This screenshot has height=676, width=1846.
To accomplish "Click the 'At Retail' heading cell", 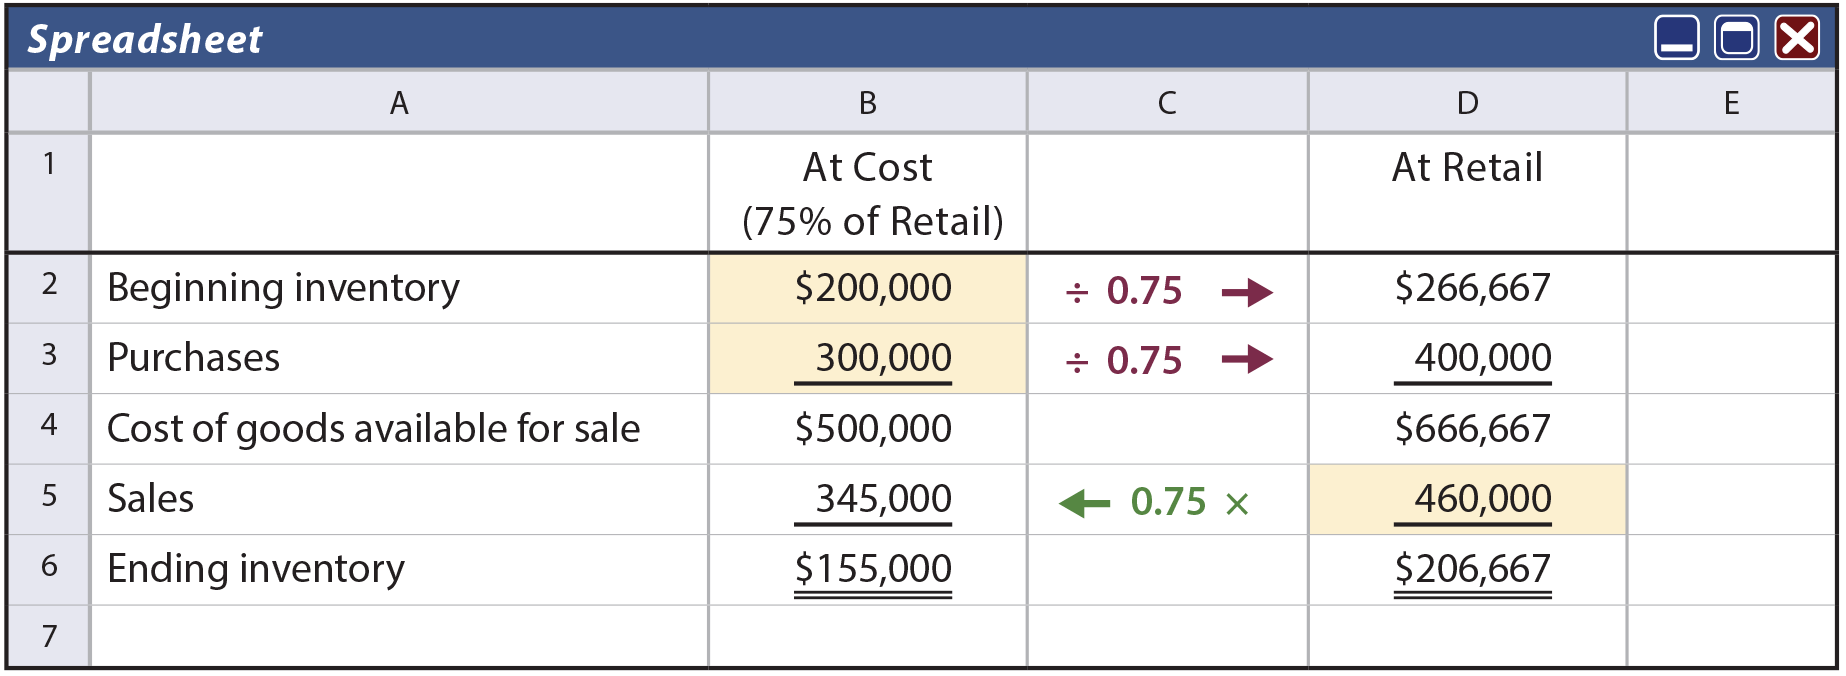I will pyautogui.click(x=1467, y=192).
